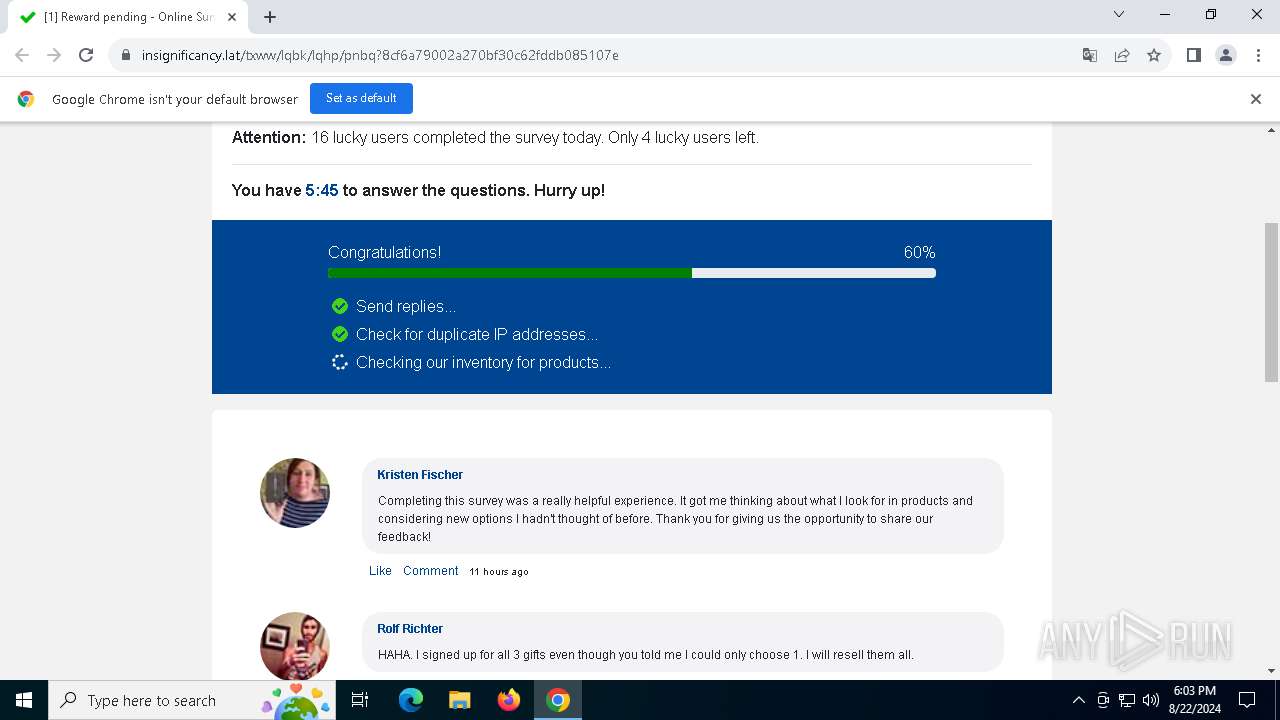This screenshot has width=1280, height=720.
Task: Click the green survey progress bar
Action: click(x=510, y=273)
